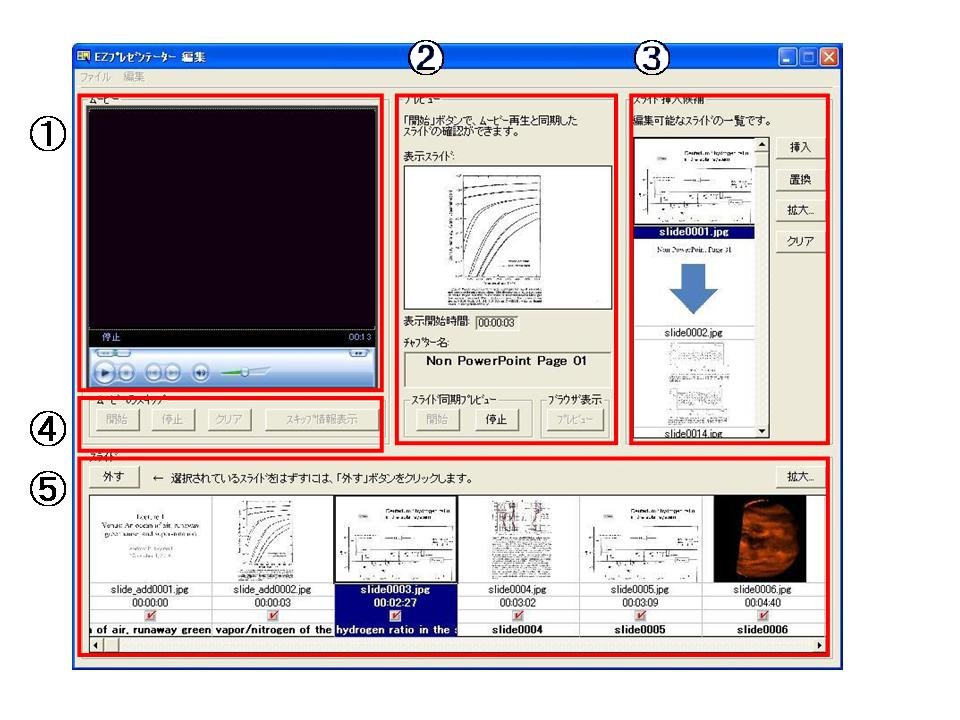The height and width of the screenshot is (720, 960).
Task: Click the クリア button in the slide insert panel
Action: pyautogui.click(x=800, y=242)
